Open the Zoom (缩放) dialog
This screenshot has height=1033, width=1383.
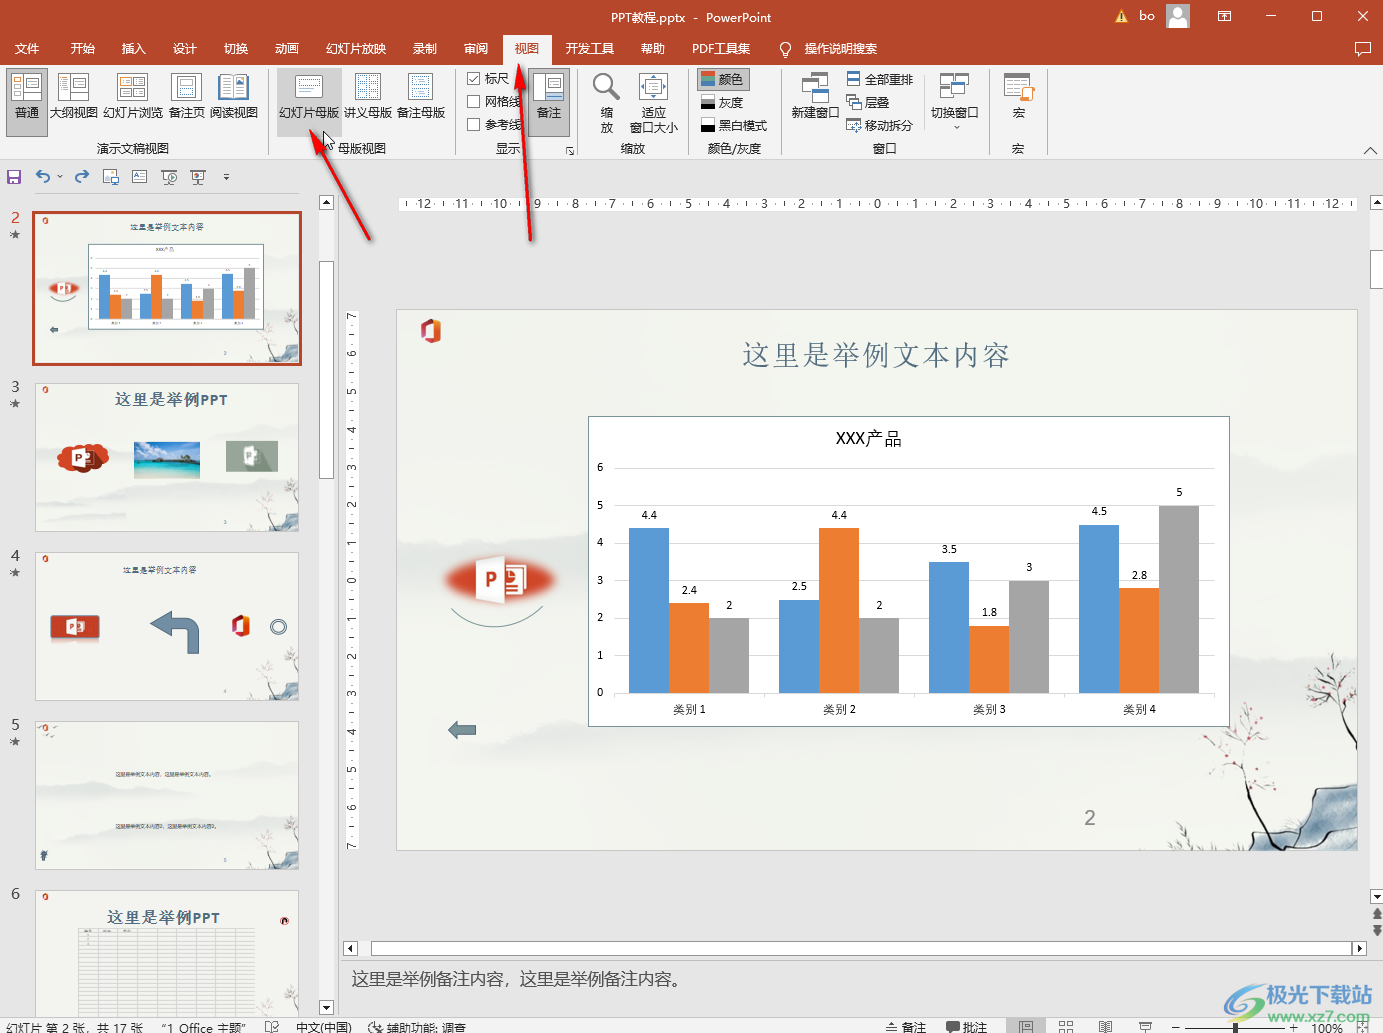pos(607,102)
